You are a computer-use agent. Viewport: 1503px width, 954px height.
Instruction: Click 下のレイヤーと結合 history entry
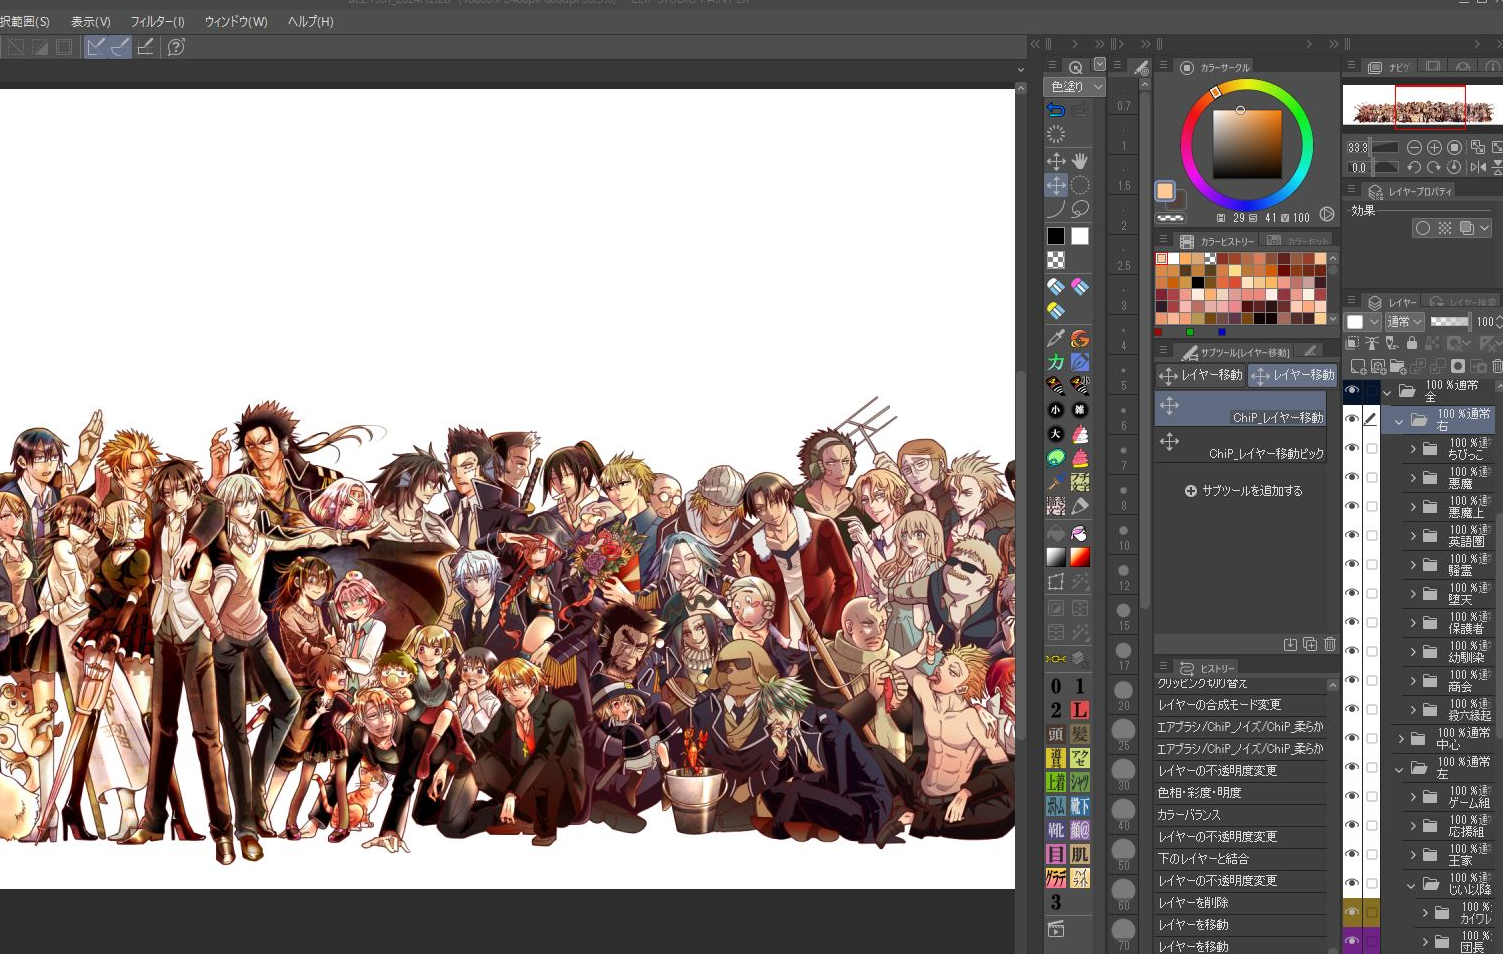click(1241, 858)
